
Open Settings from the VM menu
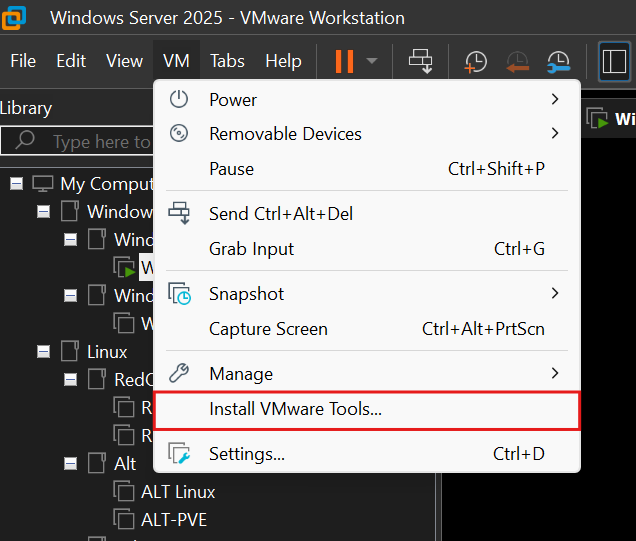coord(246,454)
